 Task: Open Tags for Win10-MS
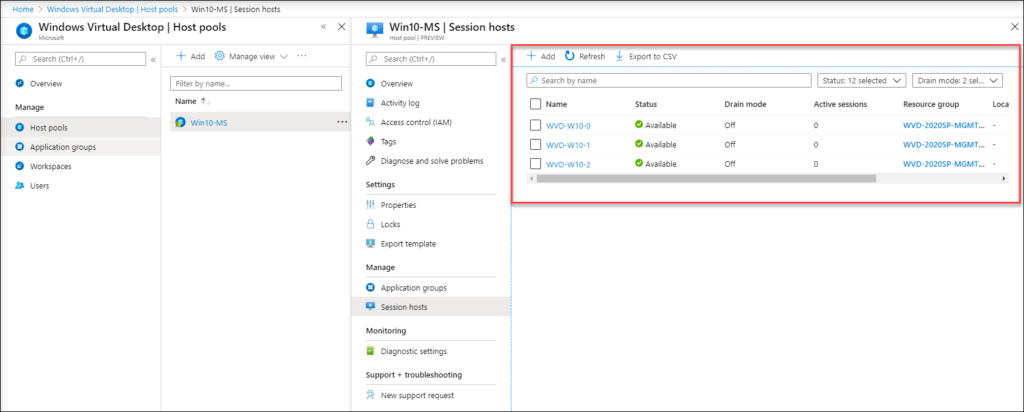(389, 142)
